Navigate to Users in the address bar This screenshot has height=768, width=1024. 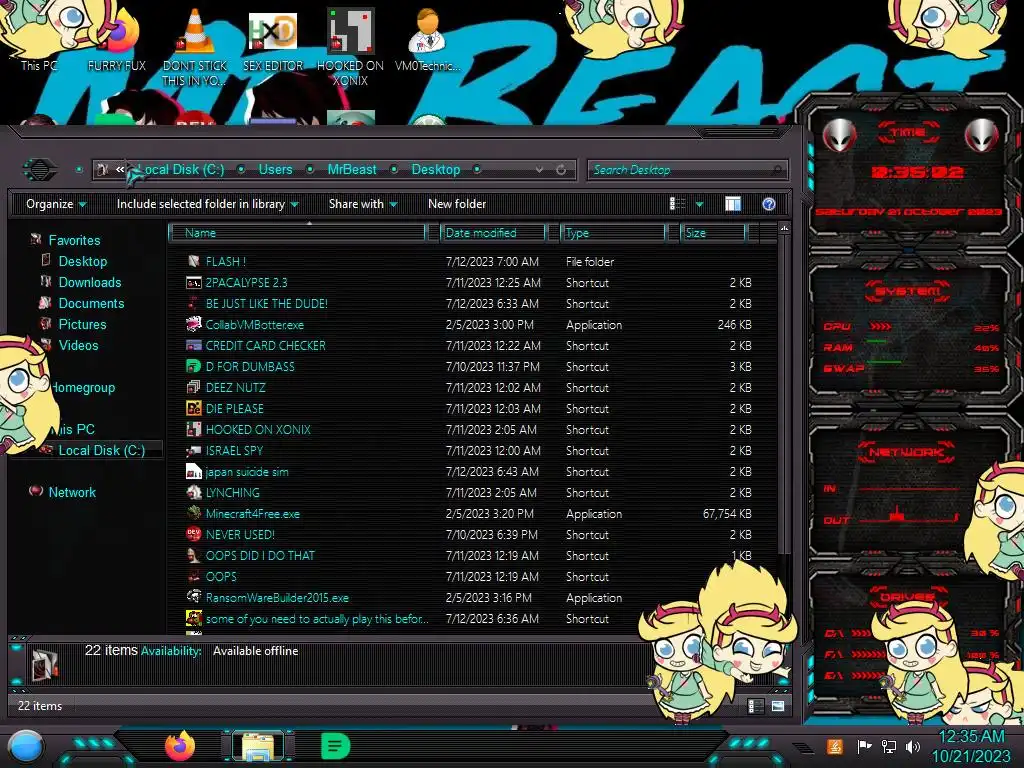(276, 170)
